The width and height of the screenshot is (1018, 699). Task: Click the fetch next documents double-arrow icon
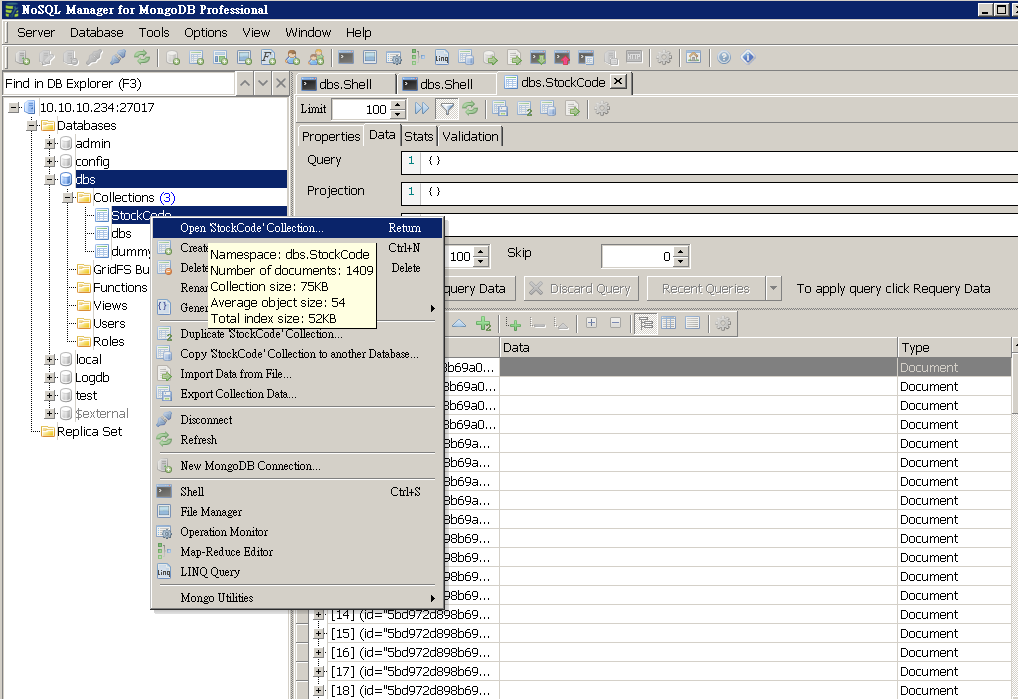pos(422,108)
